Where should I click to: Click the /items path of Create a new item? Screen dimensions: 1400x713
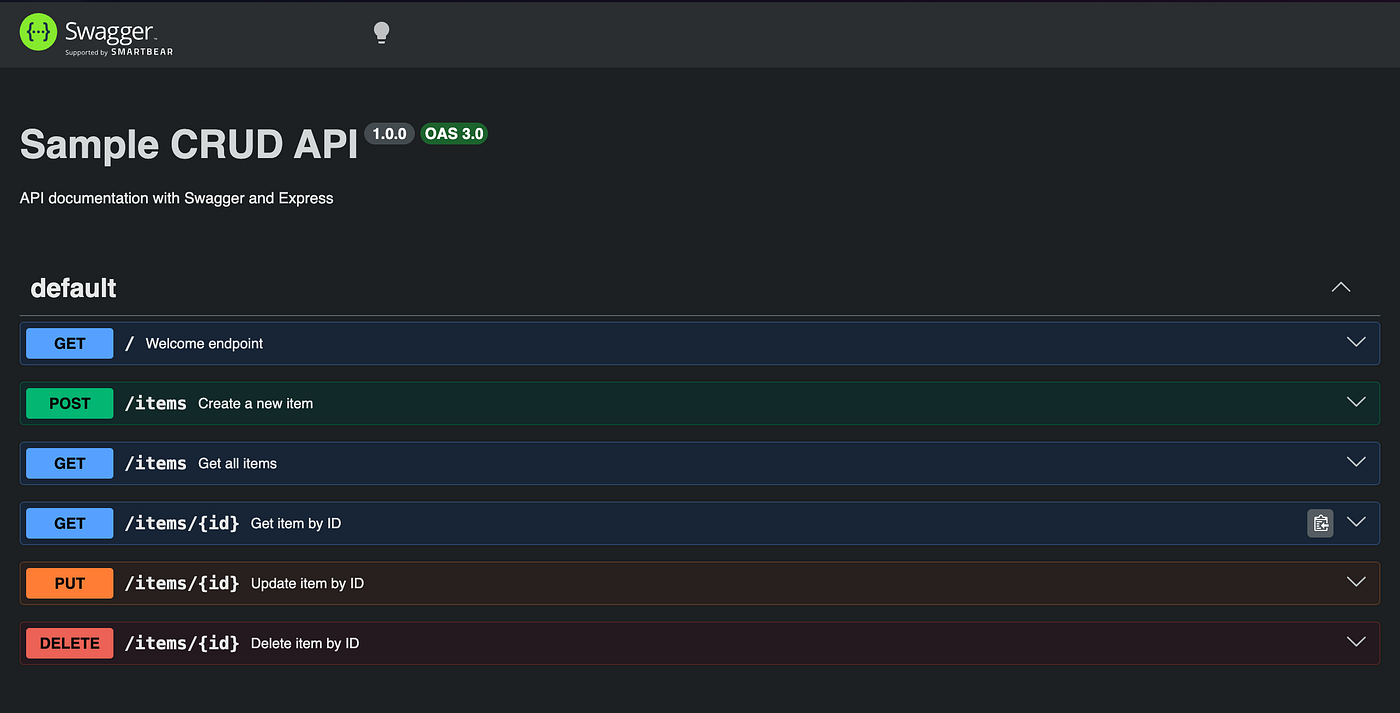point(156,403)
